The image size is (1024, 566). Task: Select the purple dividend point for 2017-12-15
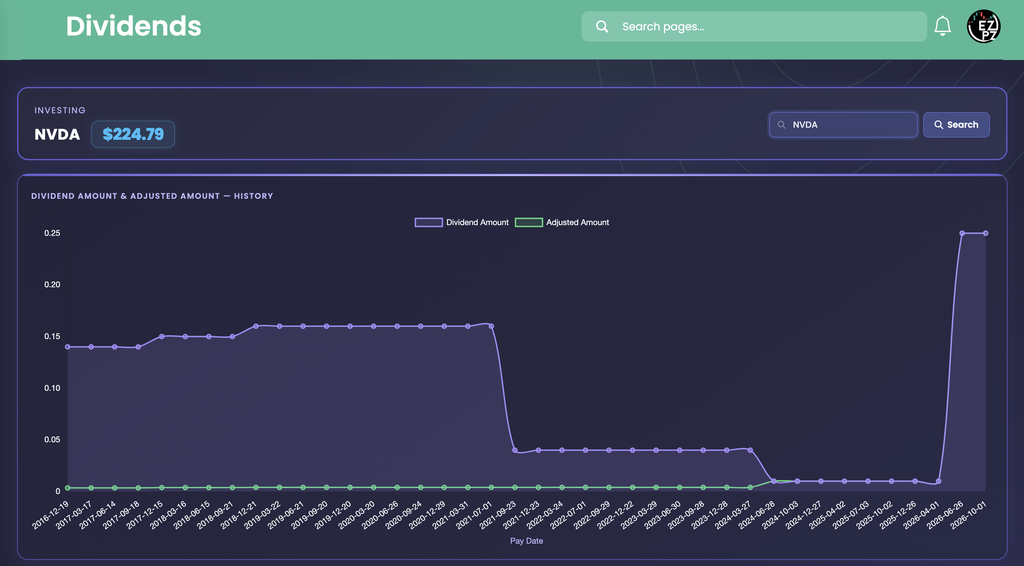[x=162, y=336]
